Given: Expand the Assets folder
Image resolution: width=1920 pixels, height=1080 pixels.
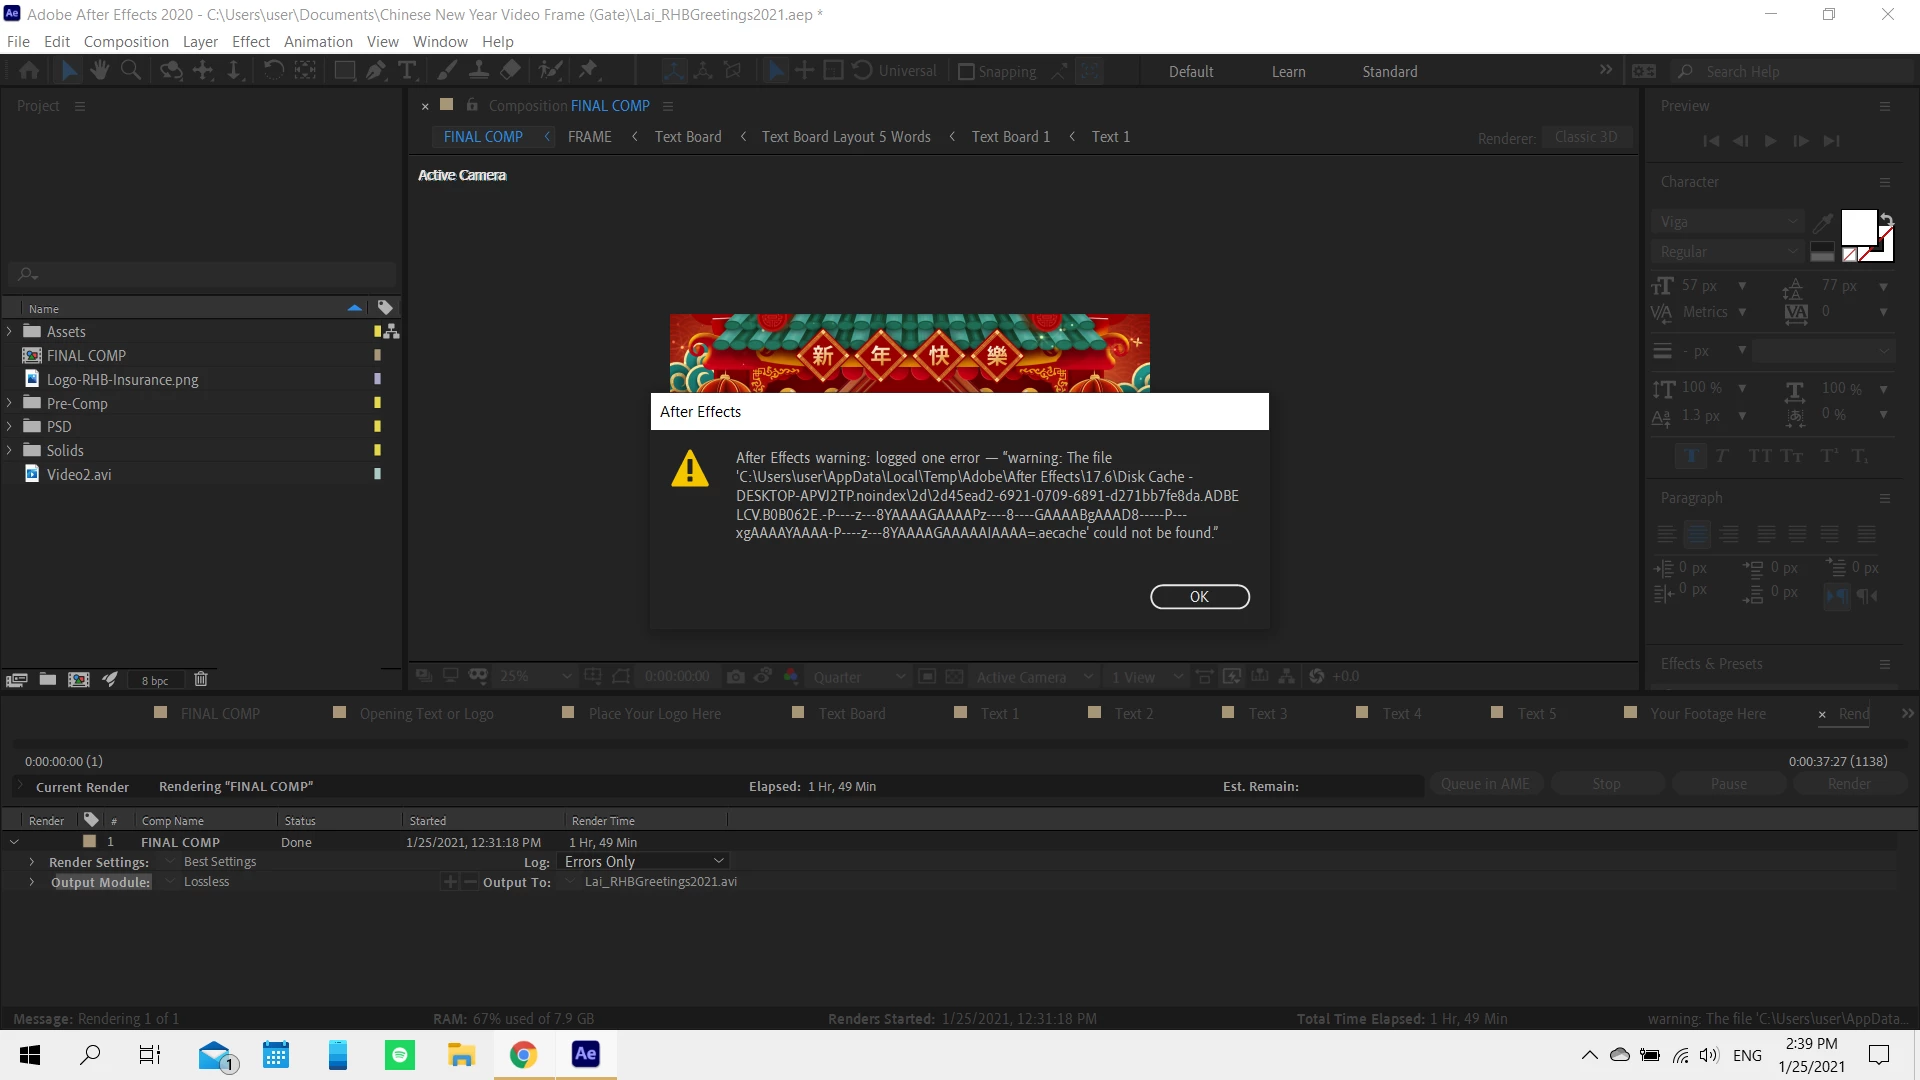Looking at the screenshot, I should (x=10, y=331).
